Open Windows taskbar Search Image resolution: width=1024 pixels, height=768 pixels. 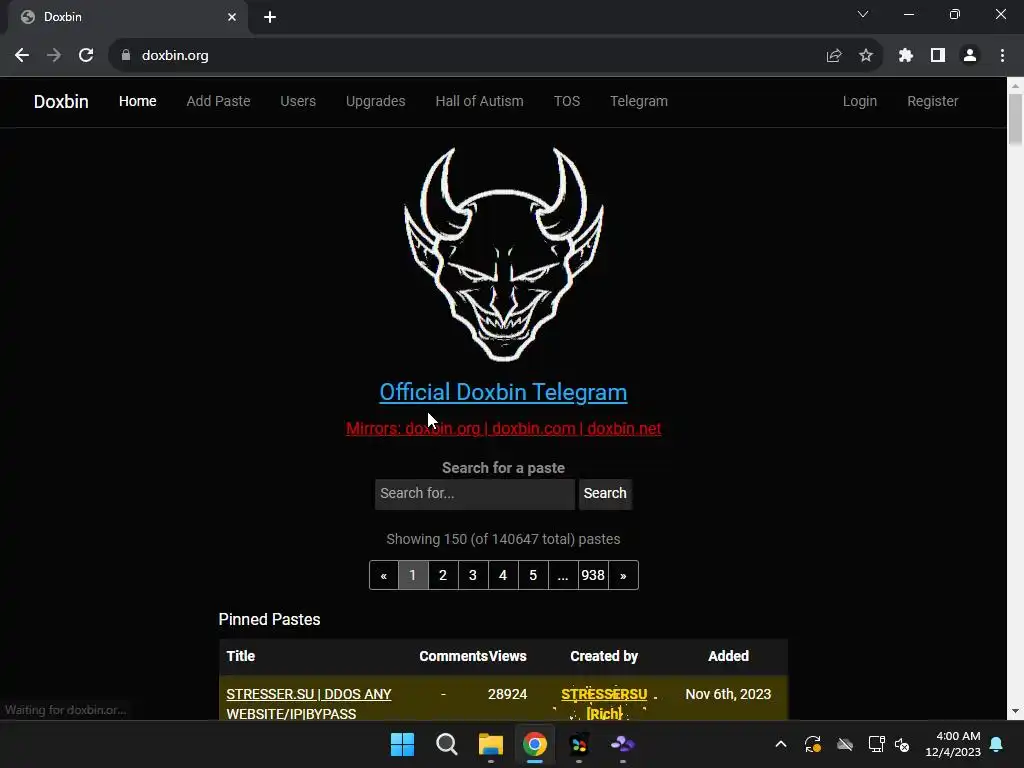pyautogui.click(x=447, y=744)
